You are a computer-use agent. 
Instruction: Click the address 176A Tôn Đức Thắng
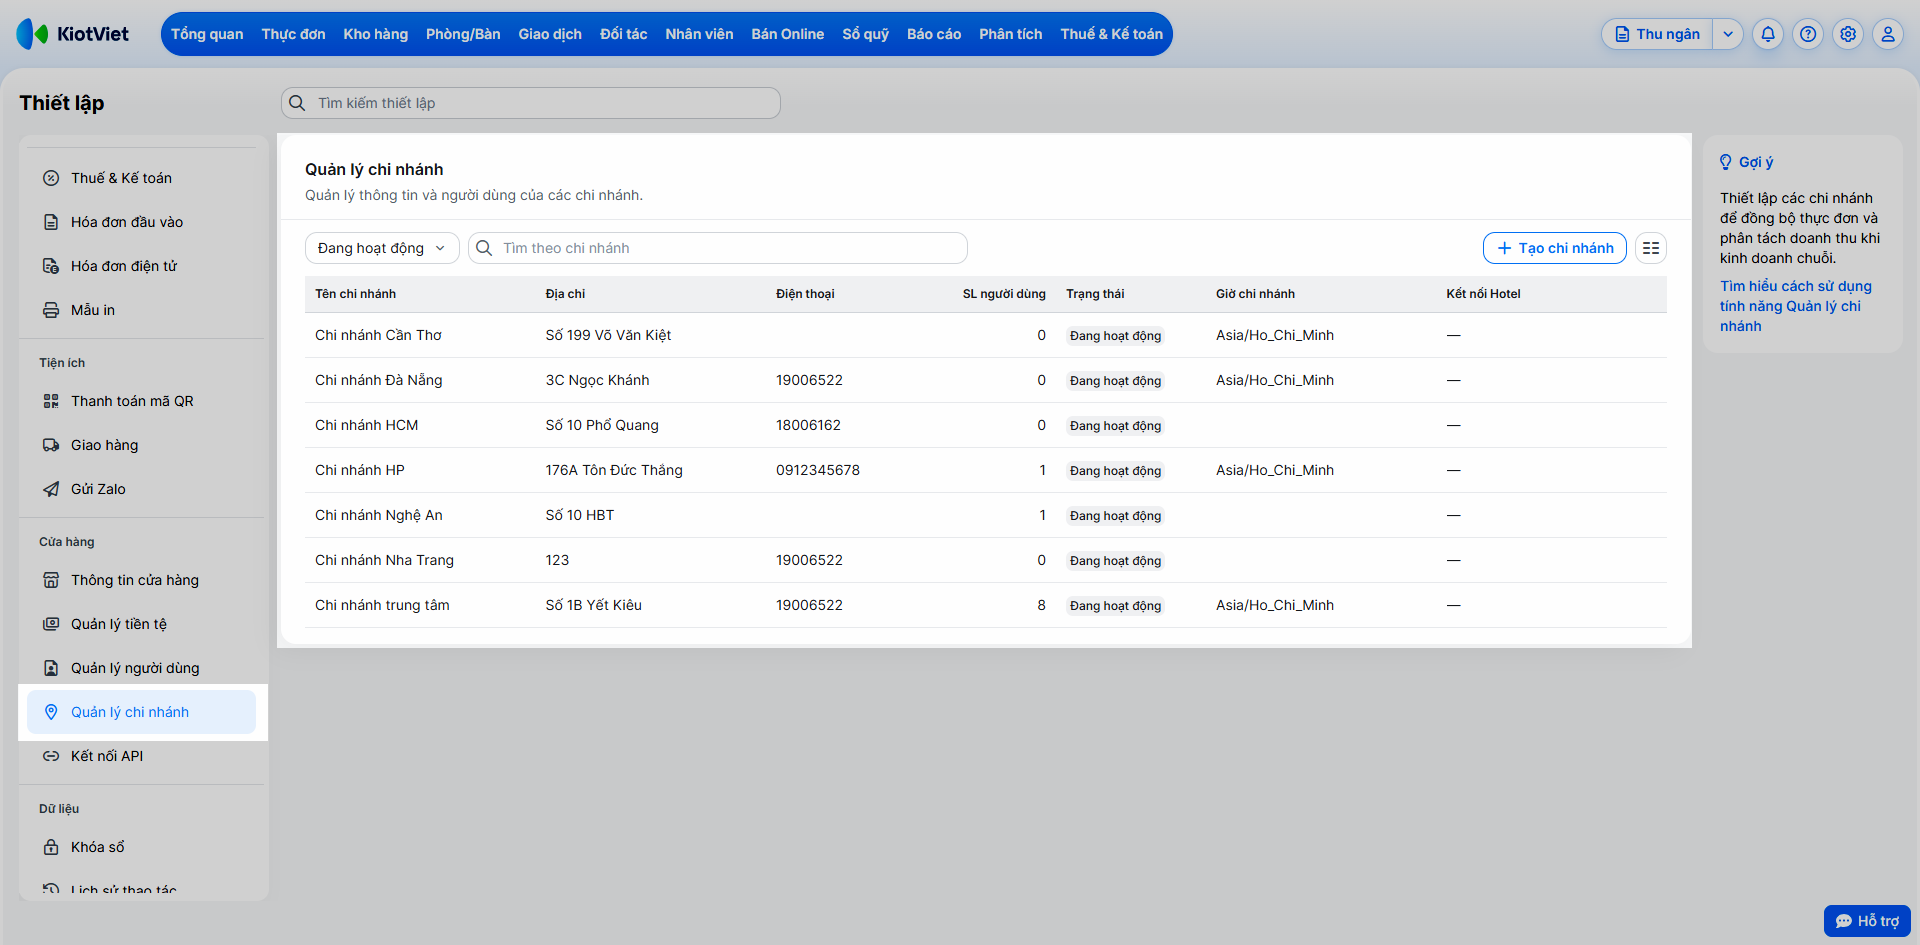point(614,470)
